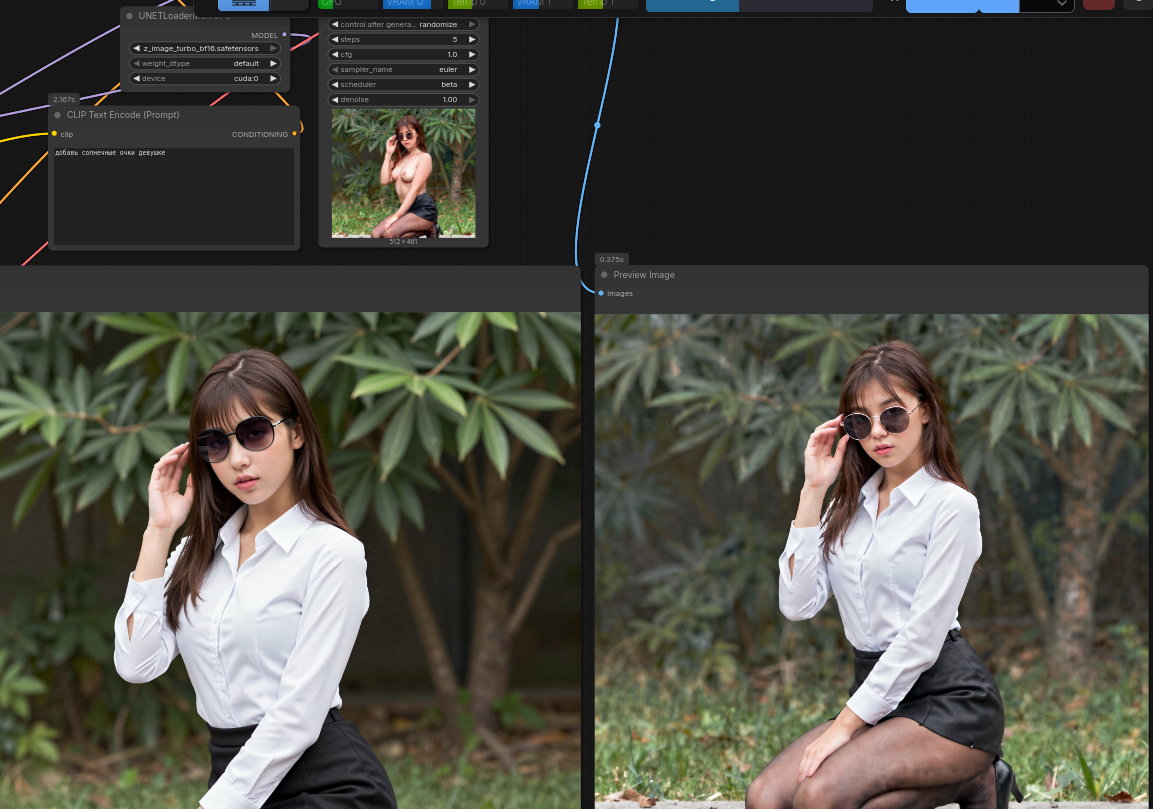Open the large left preview image

pyautogui.click(x=290, y=560)
